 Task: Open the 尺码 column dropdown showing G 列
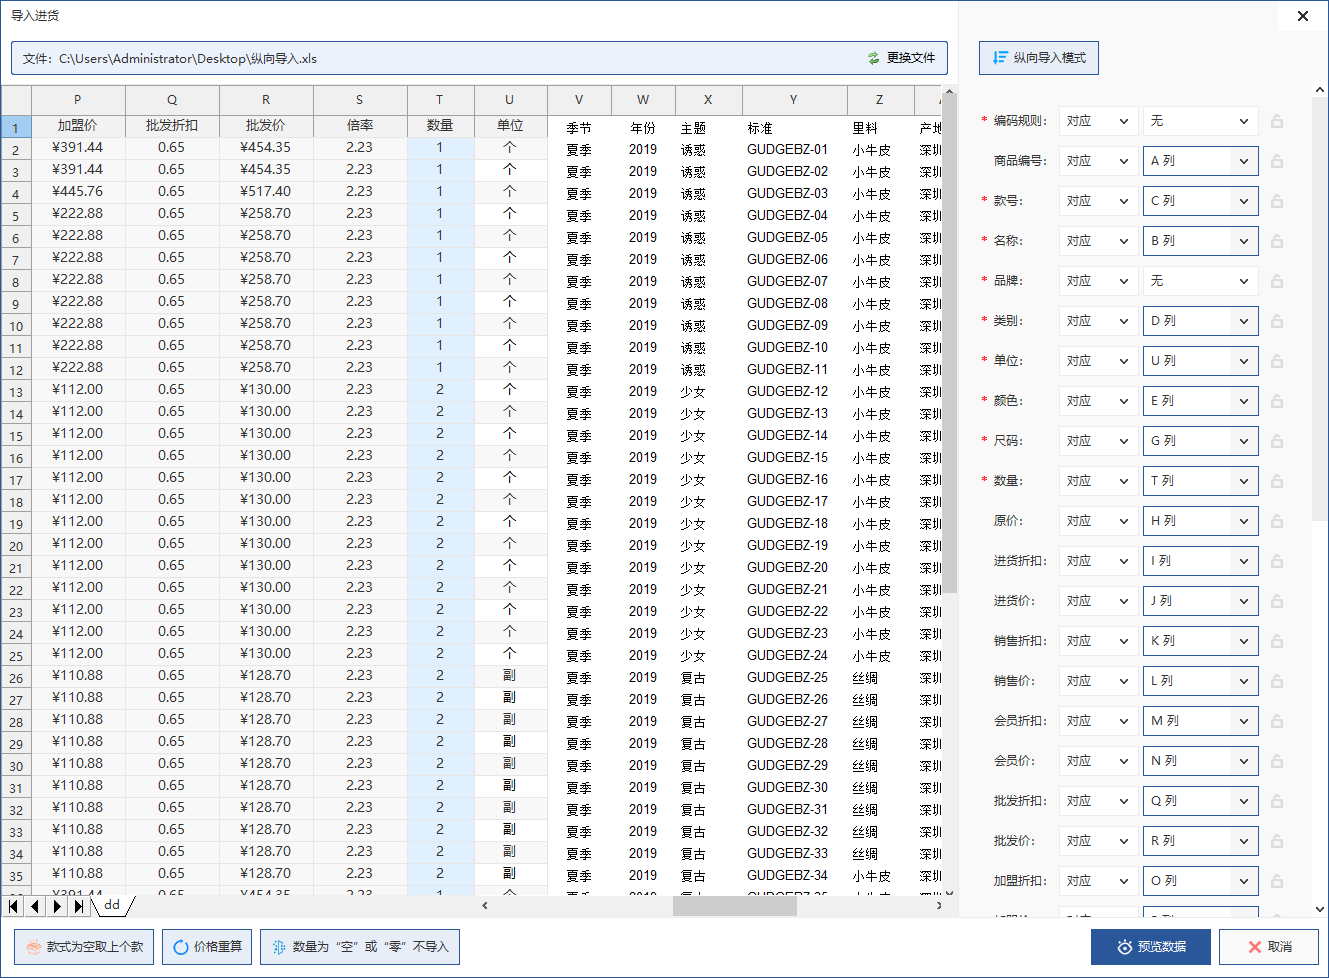1200,441
